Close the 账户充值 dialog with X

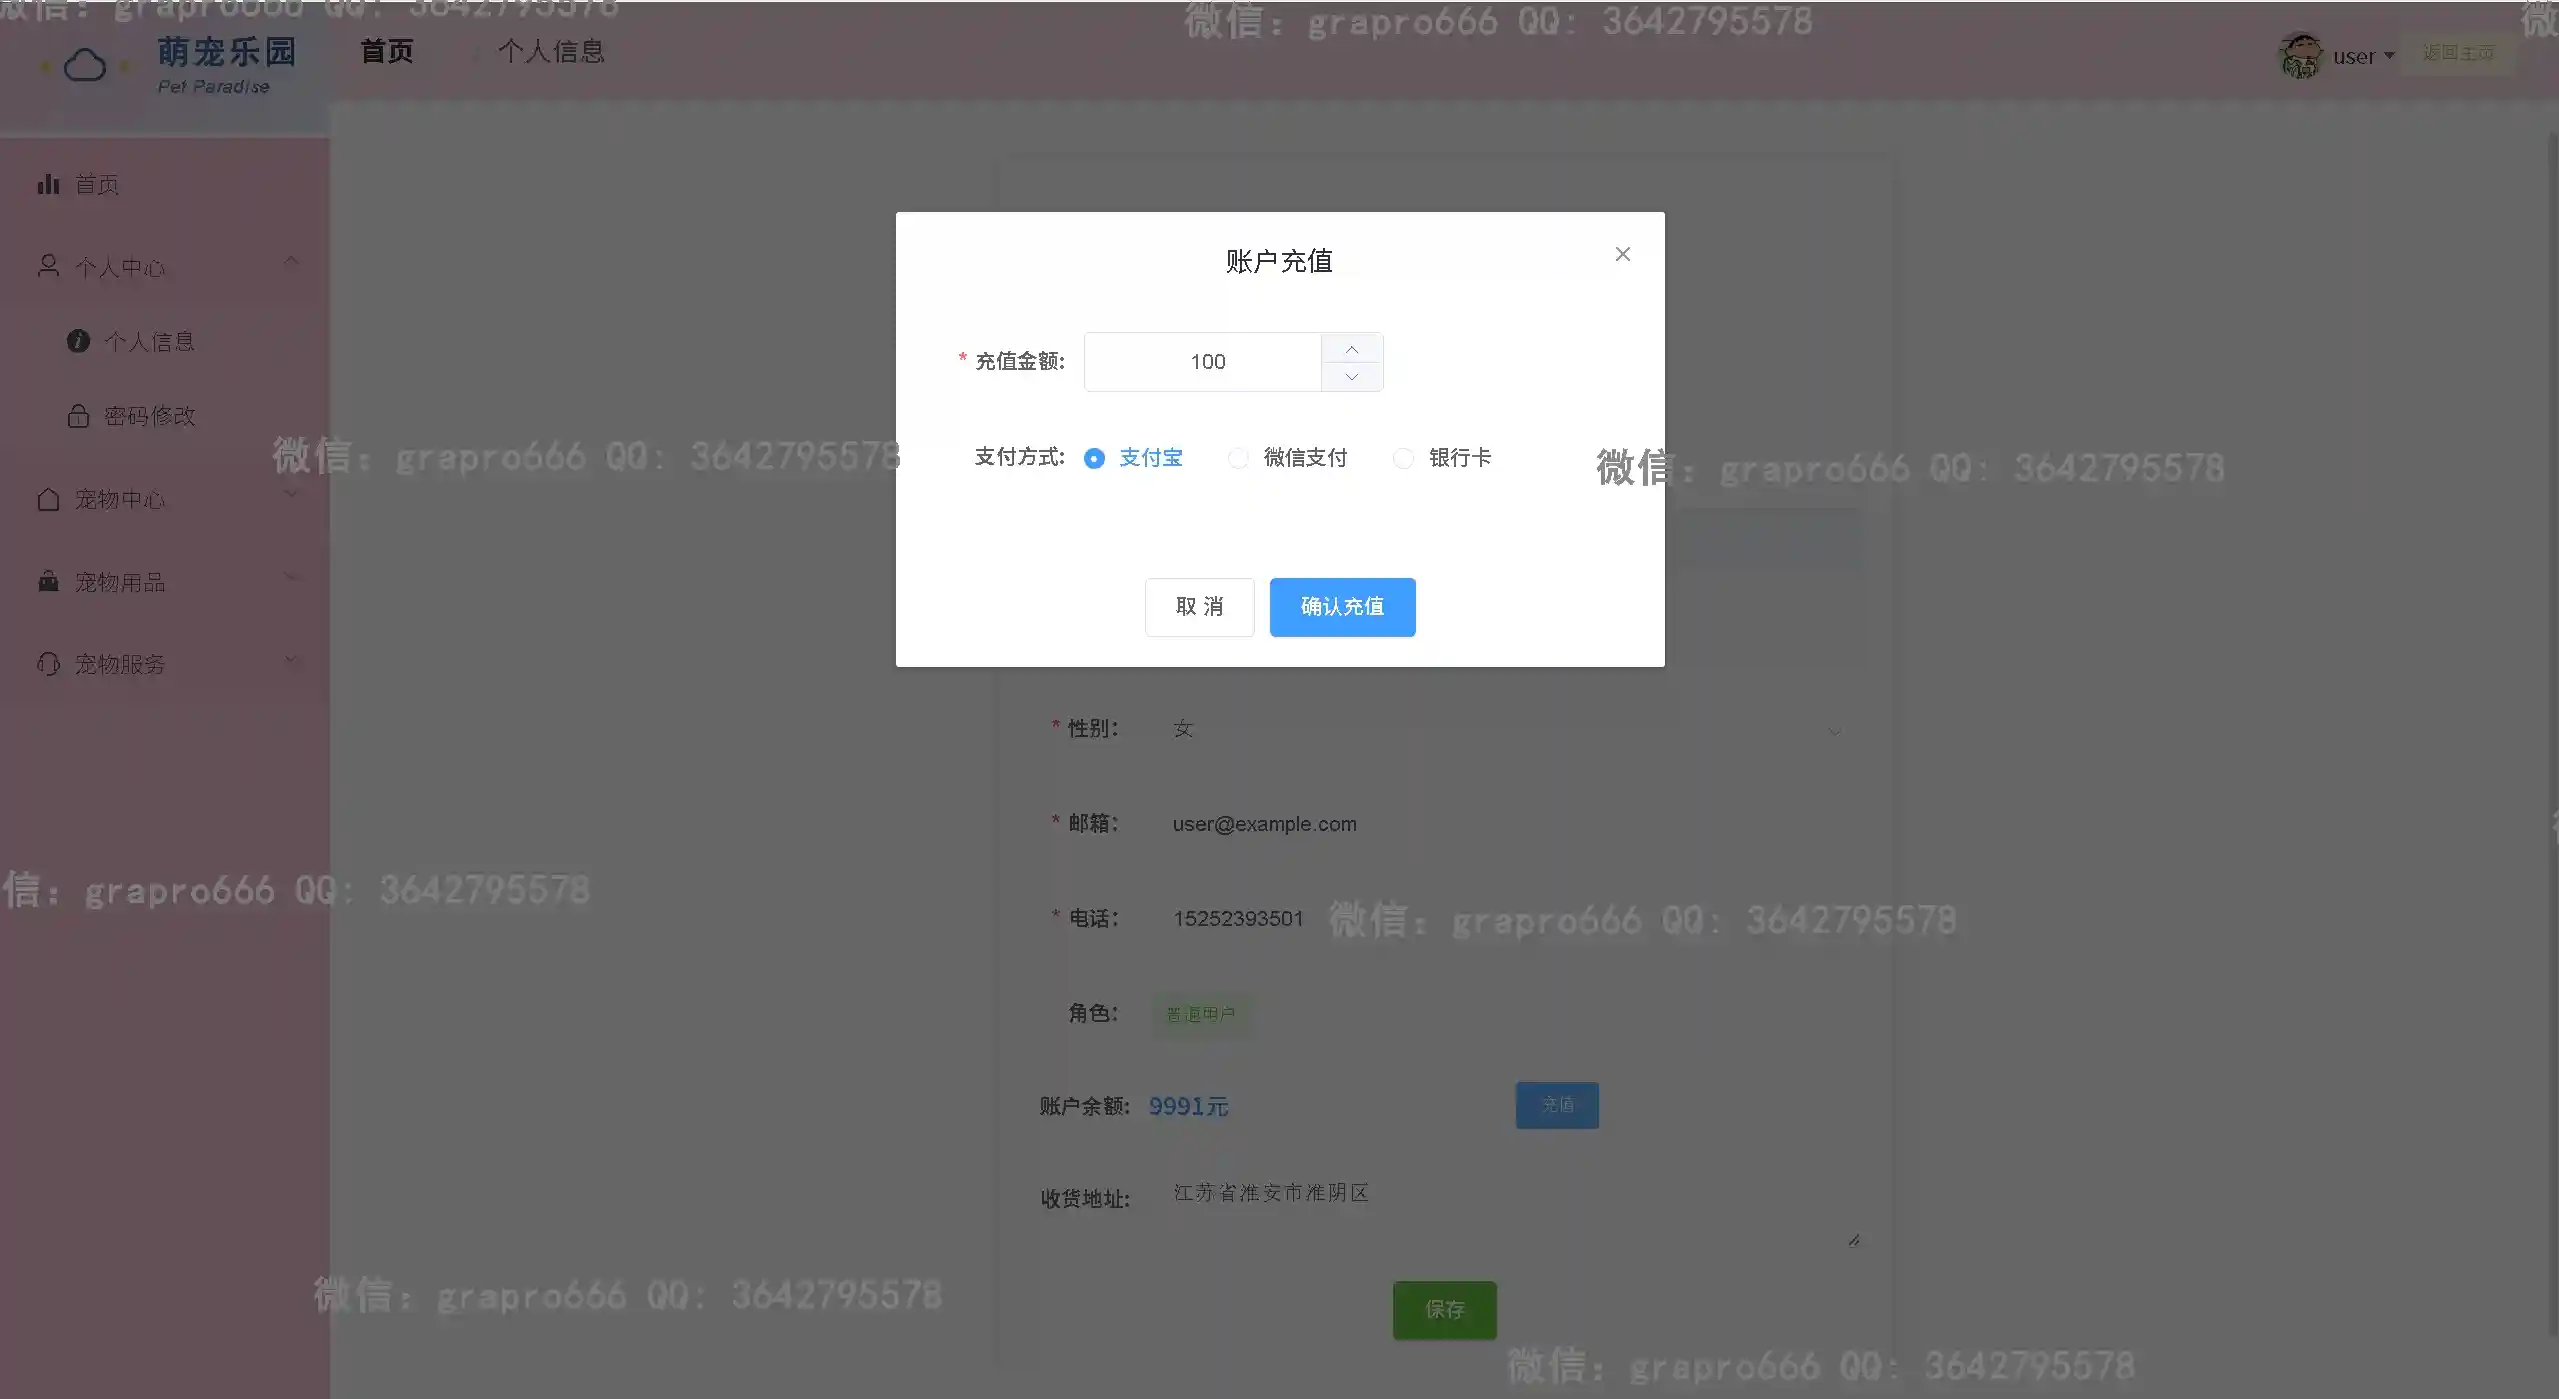pos(1622,254)
